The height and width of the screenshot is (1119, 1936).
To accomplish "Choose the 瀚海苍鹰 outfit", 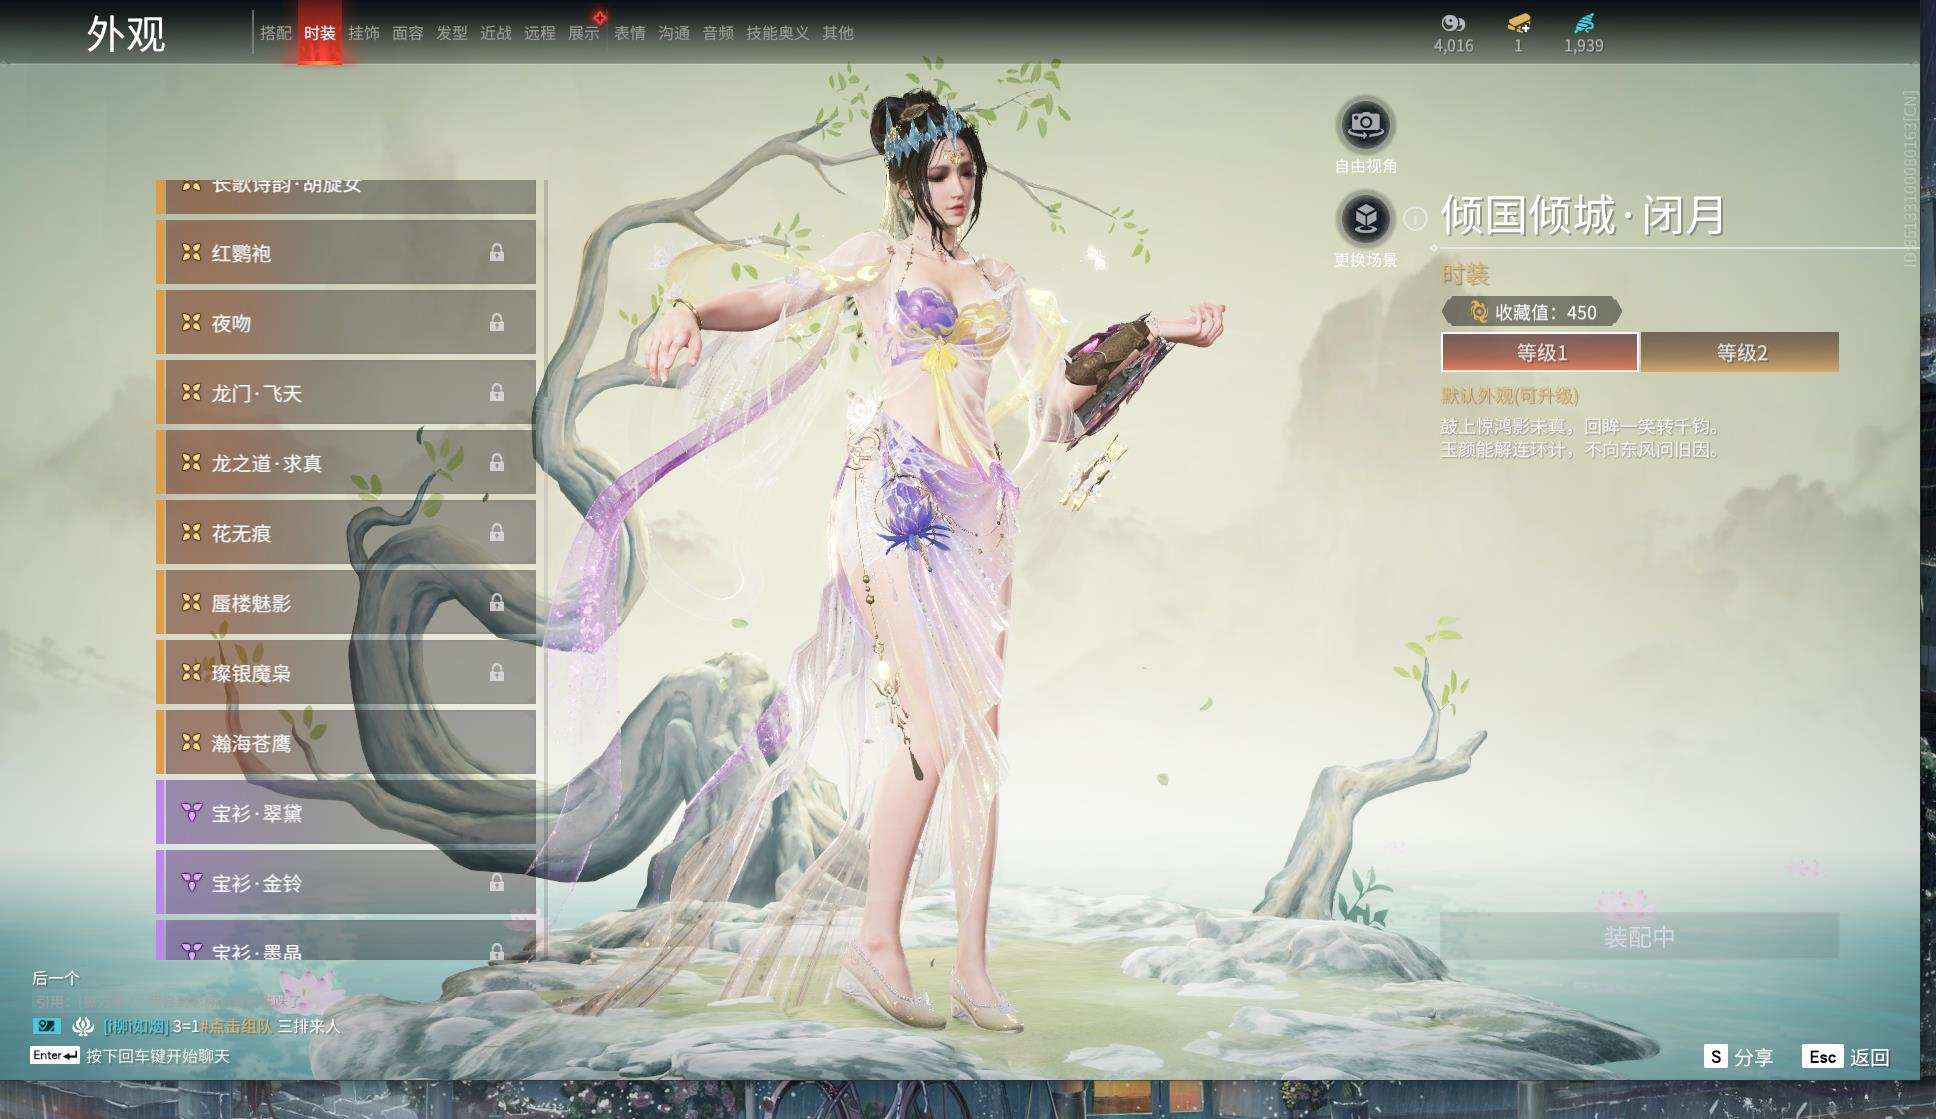I will click(x=346, y=743).
